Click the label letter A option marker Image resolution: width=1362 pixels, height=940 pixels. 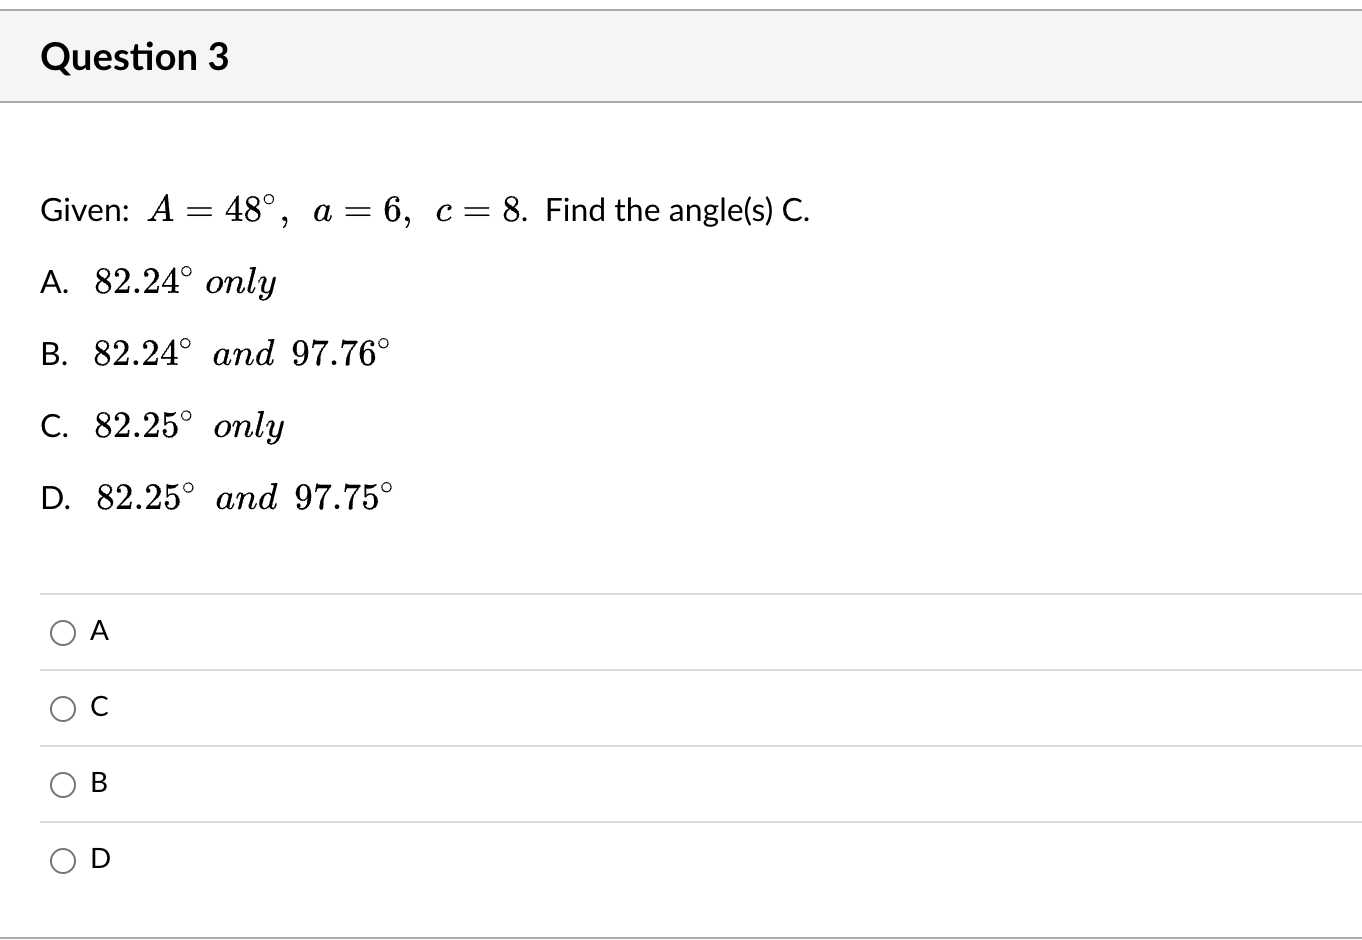(53, 282)
